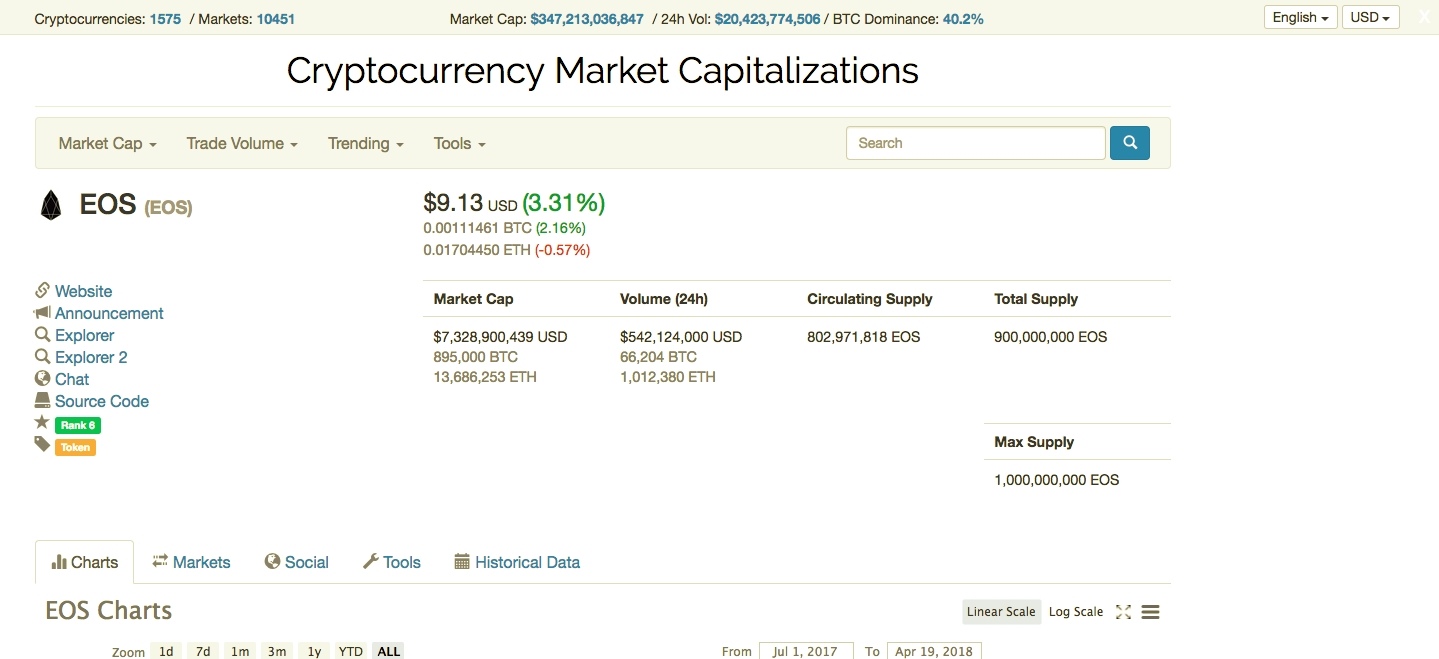Click the drive icon beside Source Code
The width and height of the screenshot is (1439, 659).
tap(42, 400)
